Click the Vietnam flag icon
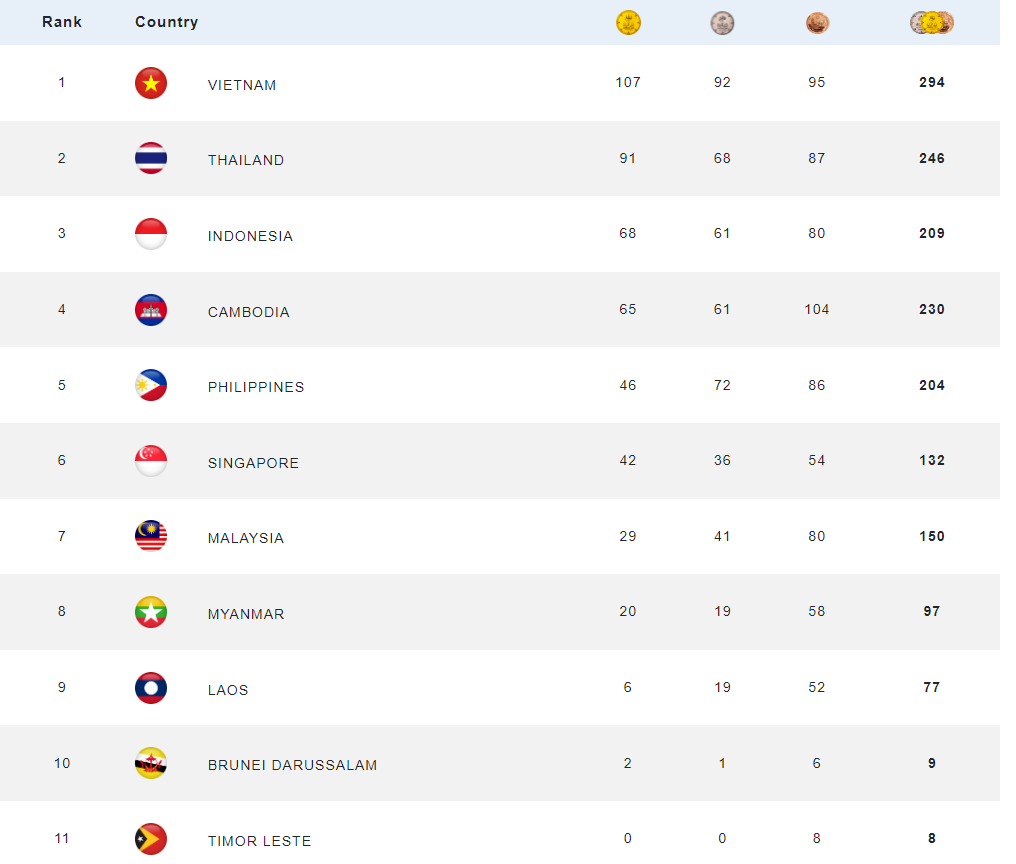 click(x=151, y=83)
